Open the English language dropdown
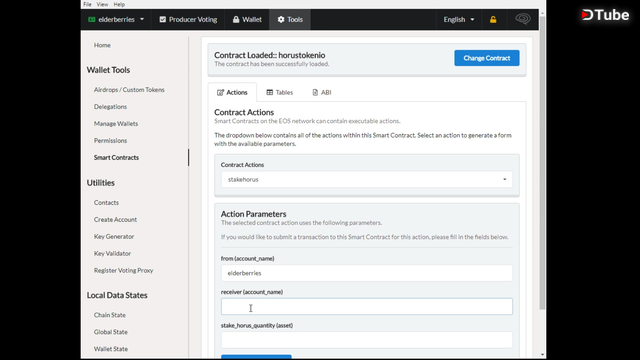The height and width of the screenshot is (360, 640). tap(459, 20)
